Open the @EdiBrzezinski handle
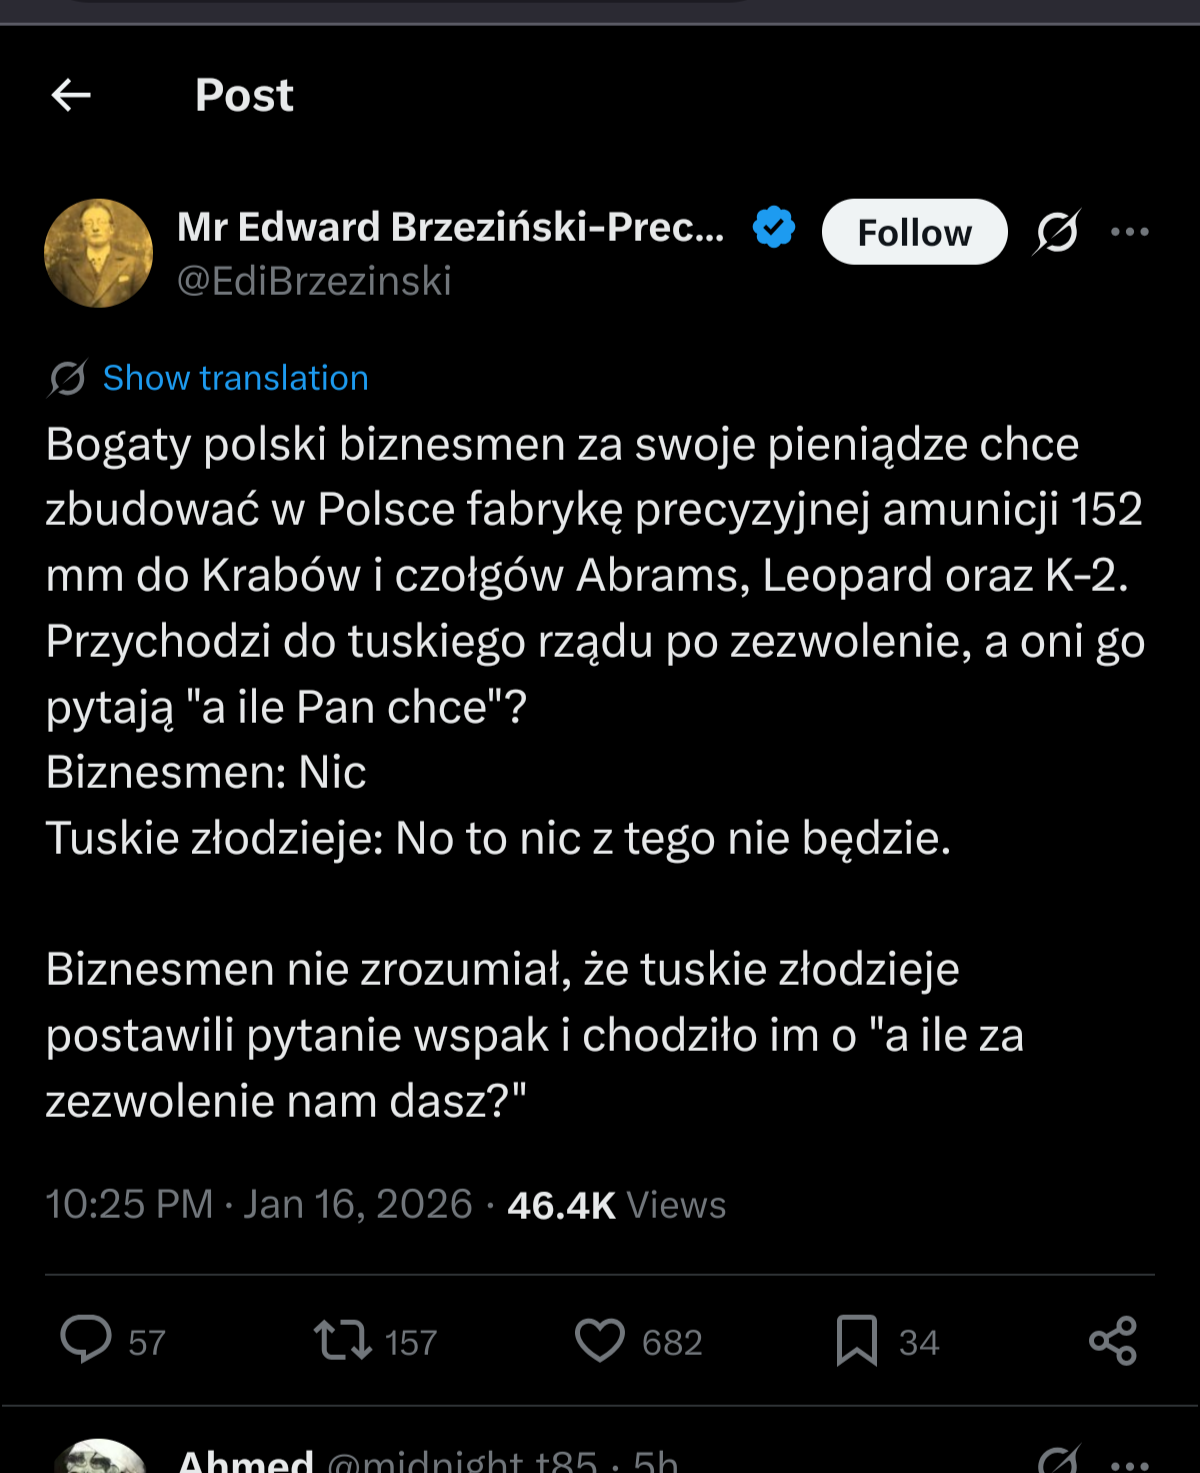Screen dimensions: 1200x1473 314,281
